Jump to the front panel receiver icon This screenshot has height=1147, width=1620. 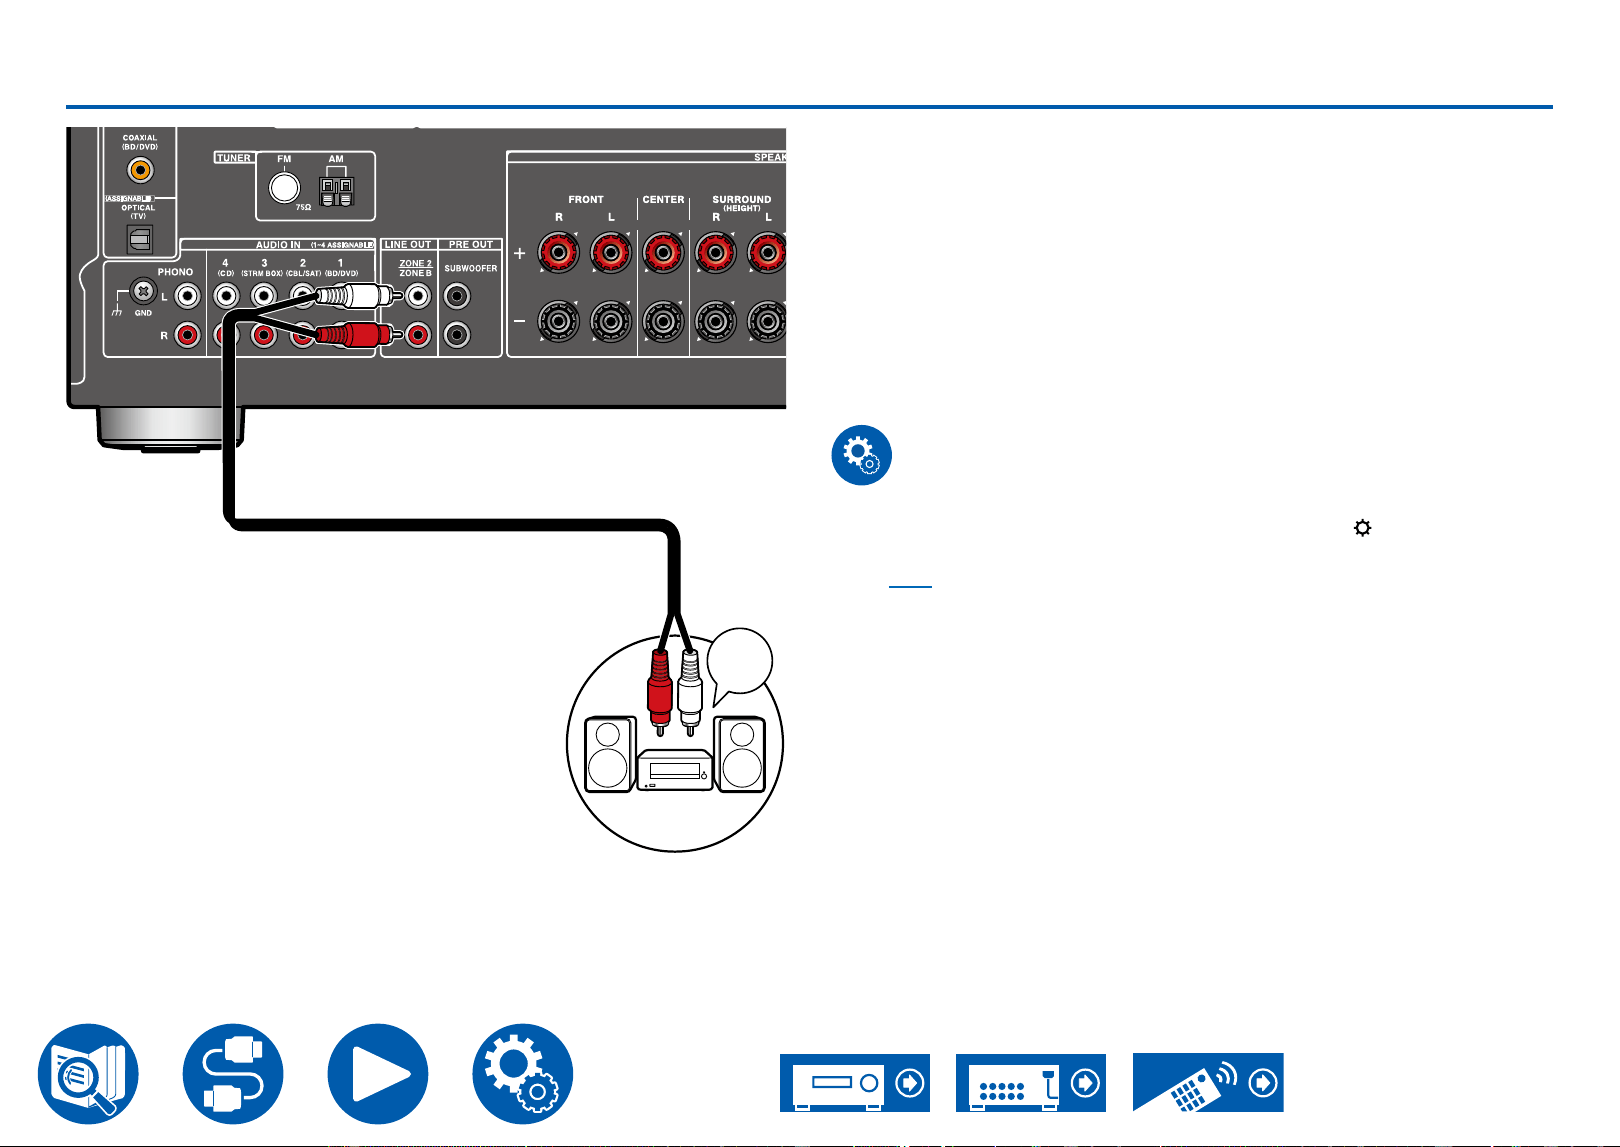tap(855, 1082)
